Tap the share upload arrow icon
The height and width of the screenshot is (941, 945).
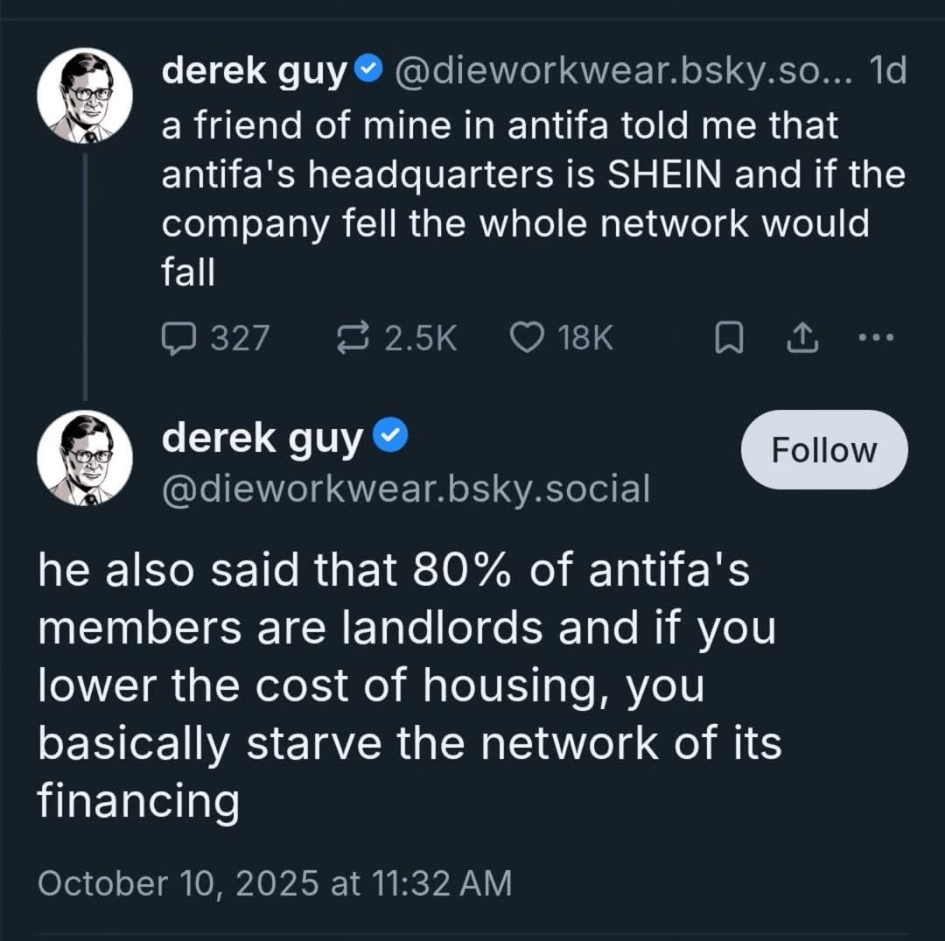800,340
